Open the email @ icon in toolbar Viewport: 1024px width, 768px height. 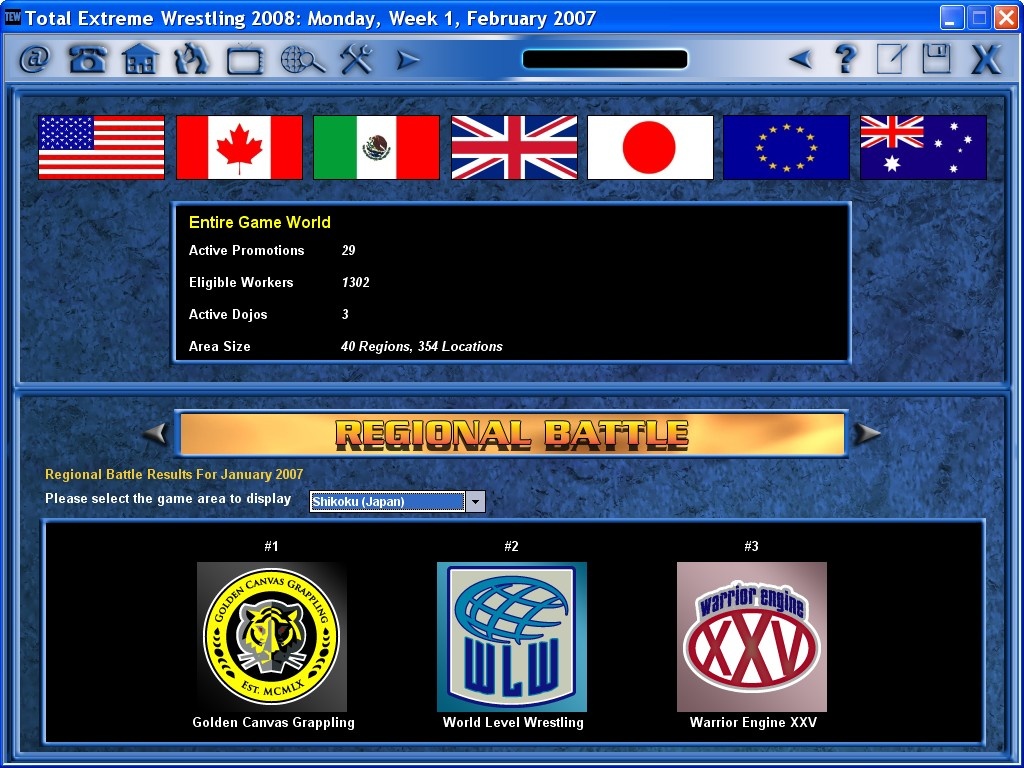pyautogui.click(x=35, y=60)
